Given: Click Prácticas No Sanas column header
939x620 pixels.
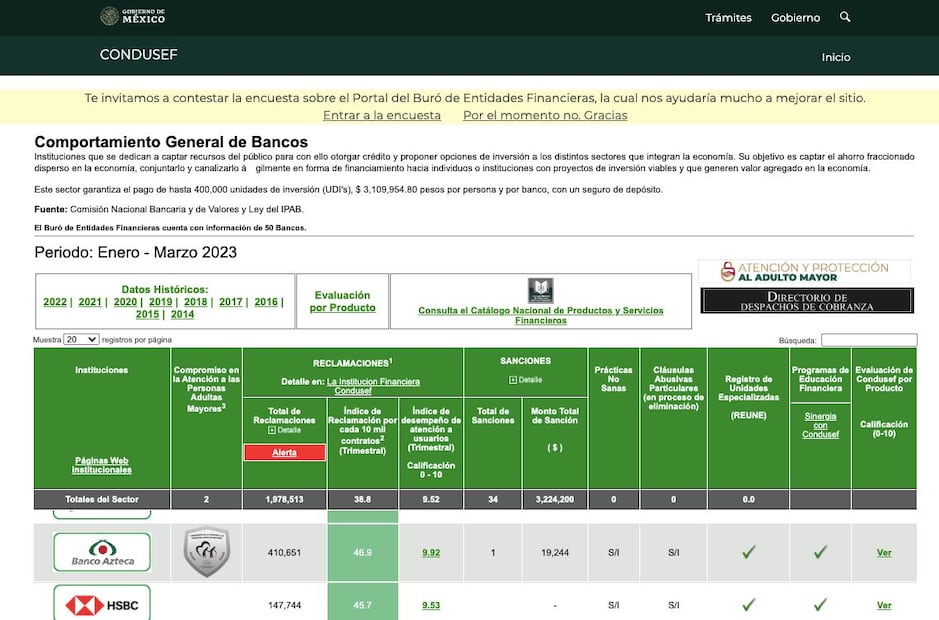Looking at the screenshot, I should [613, 379].
